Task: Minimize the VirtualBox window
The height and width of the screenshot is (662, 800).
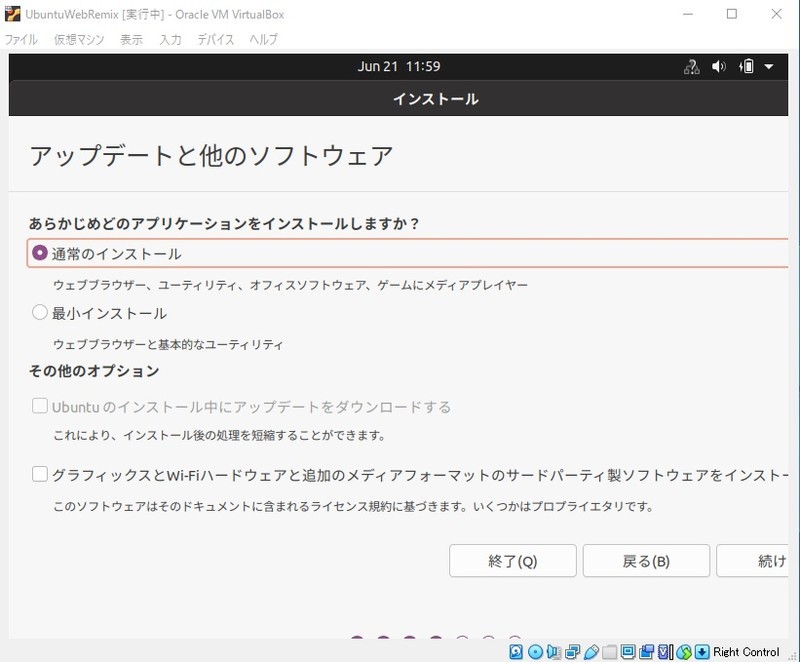Action: [x=688, y=14]
